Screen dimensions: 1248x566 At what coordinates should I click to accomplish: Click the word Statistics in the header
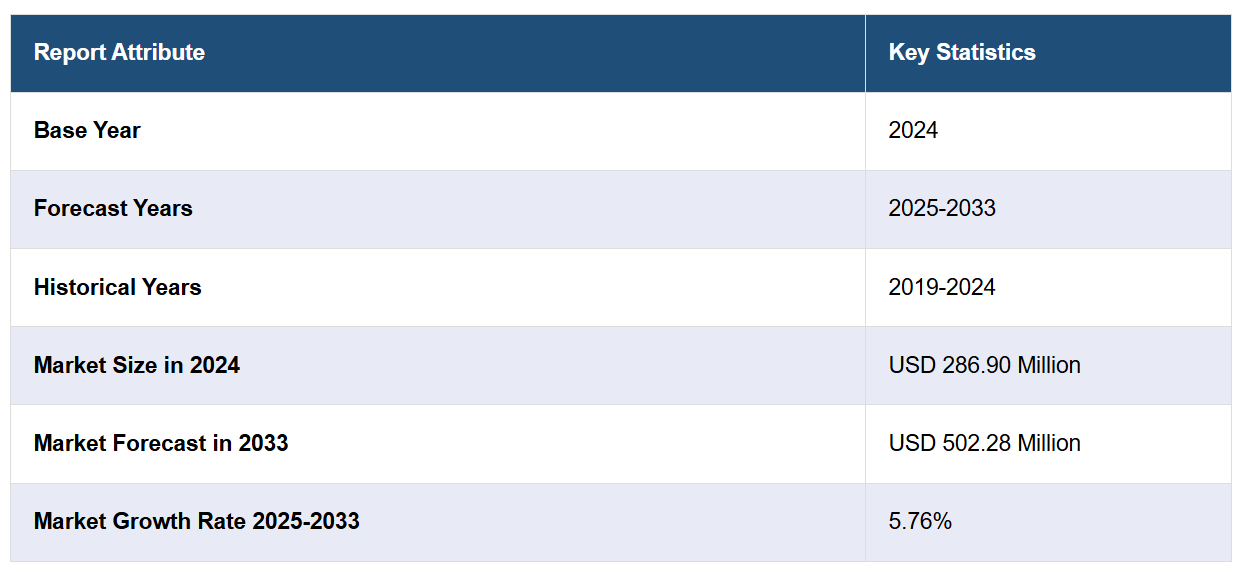(985, 52)
